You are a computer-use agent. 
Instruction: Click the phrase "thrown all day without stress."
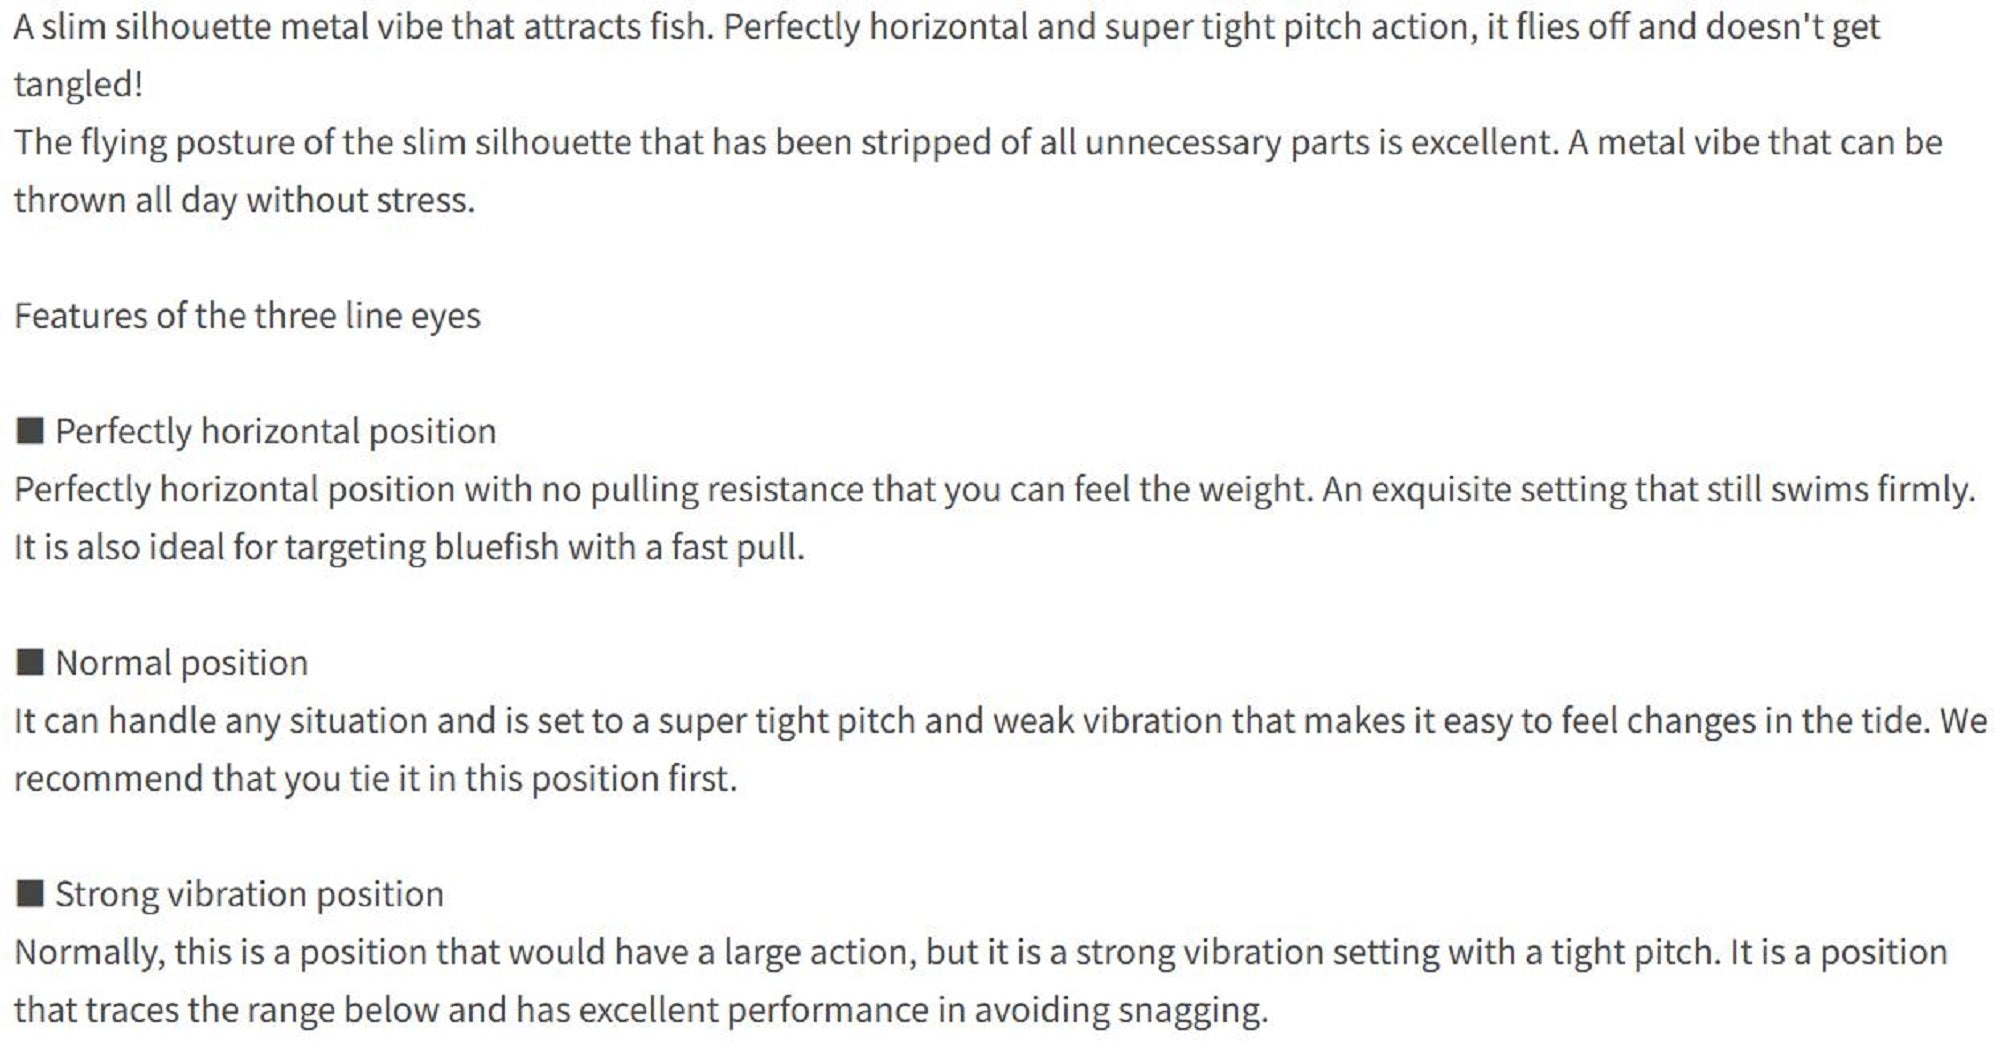point(244,200)
